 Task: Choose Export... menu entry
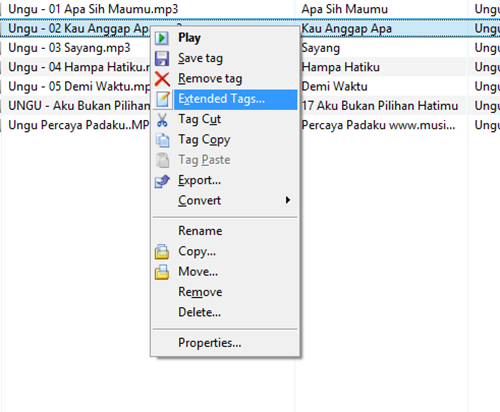tap(225, 180)
